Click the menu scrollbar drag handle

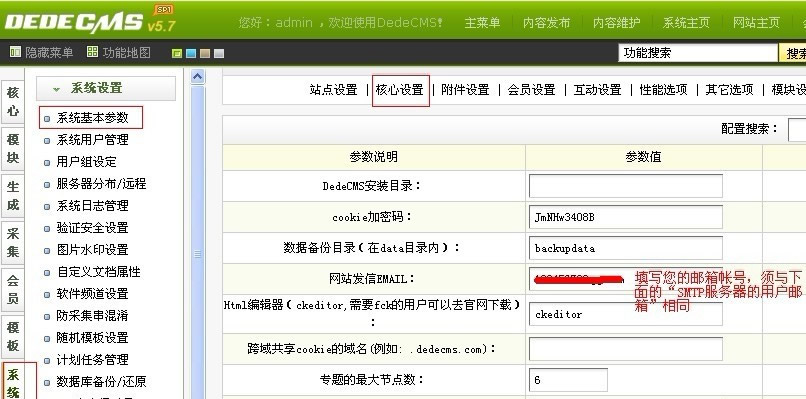pos(197,253)
